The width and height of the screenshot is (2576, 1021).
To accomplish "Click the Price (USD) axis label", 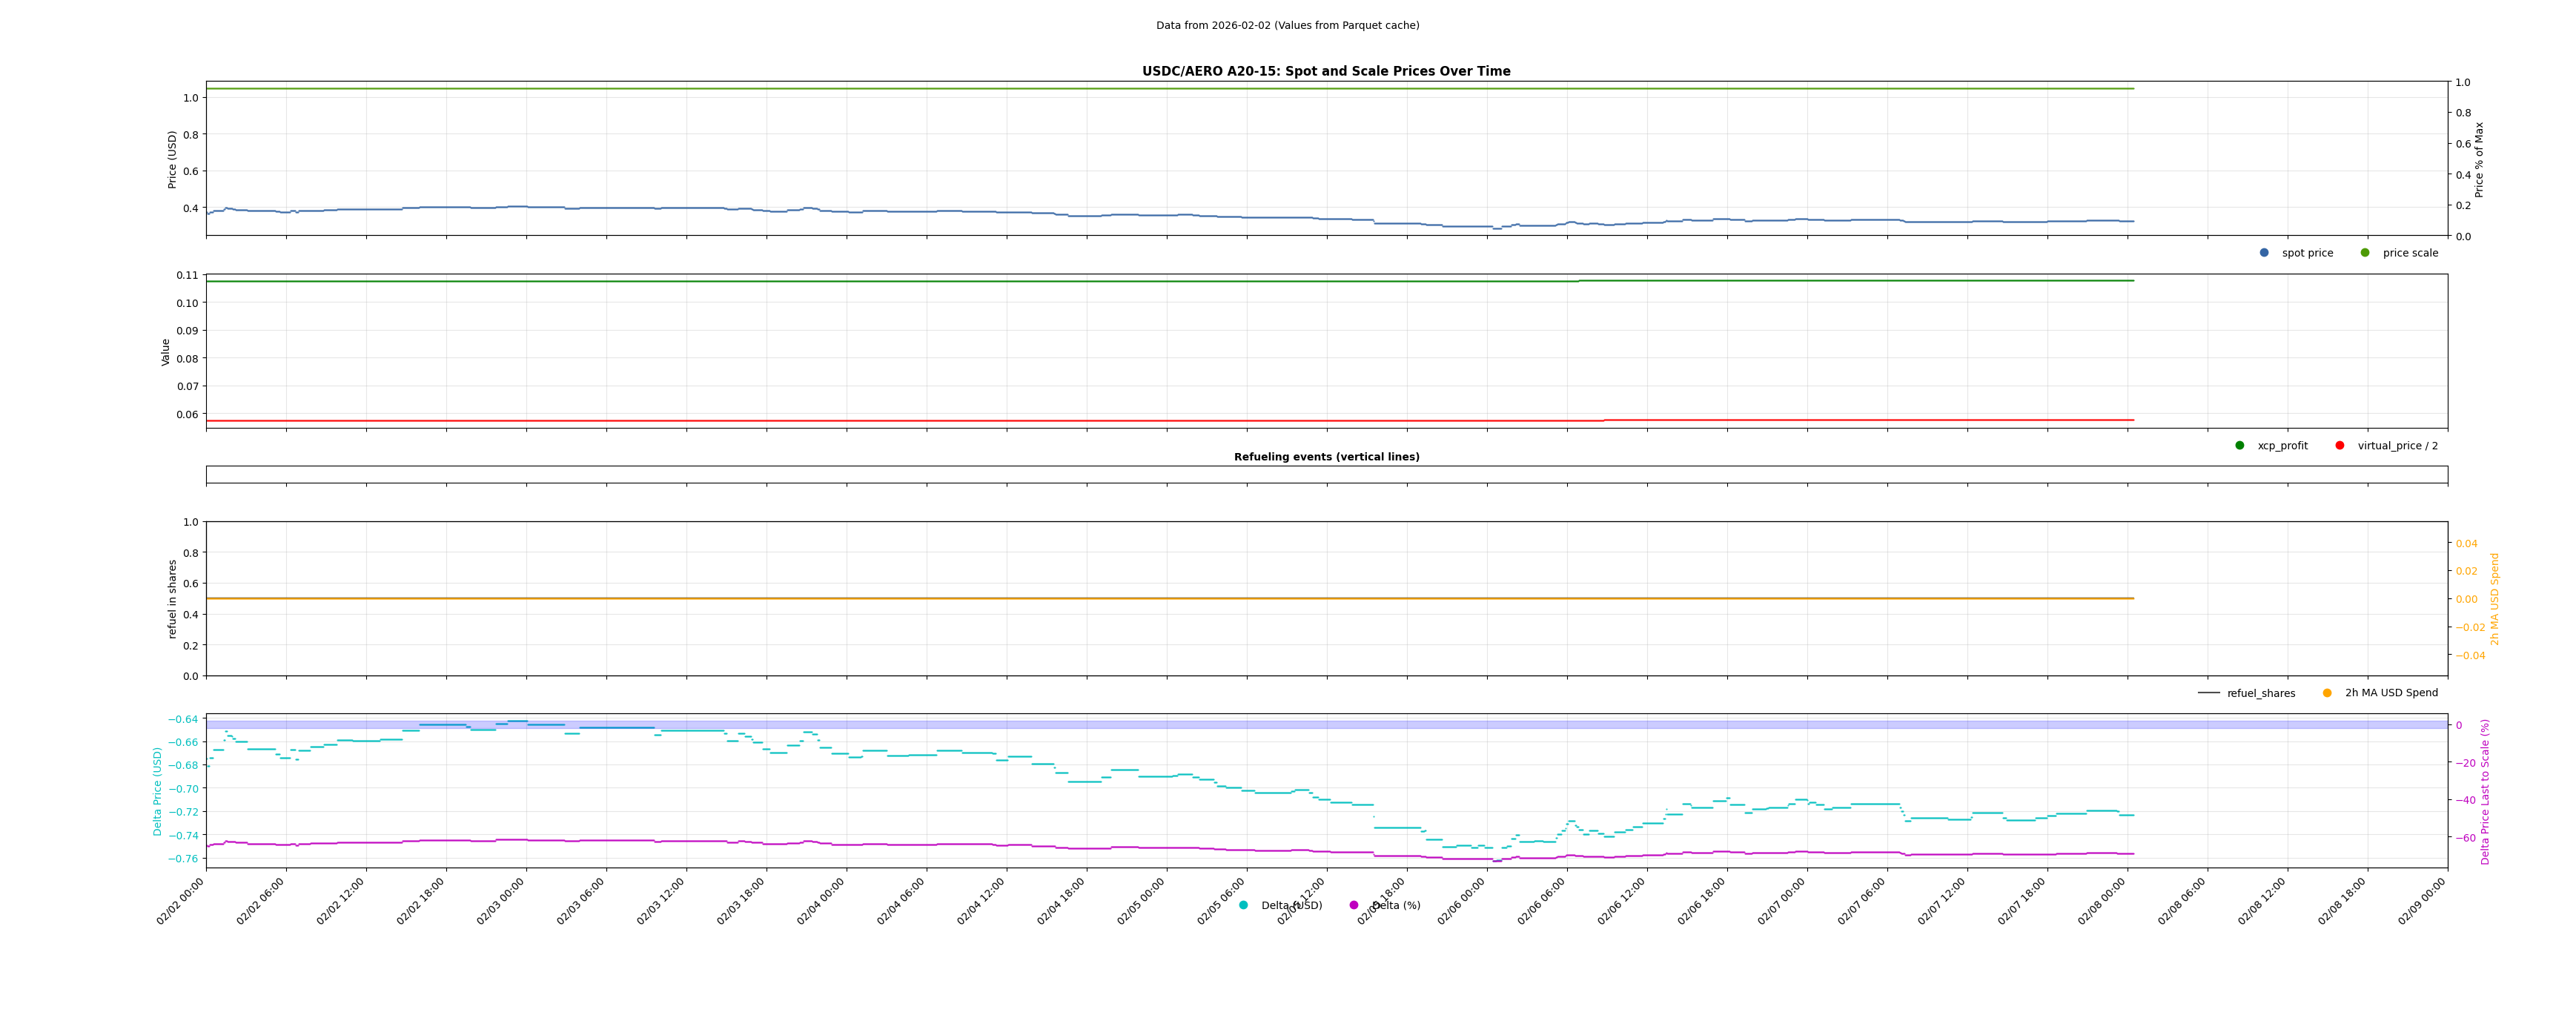I will (172, 159).
